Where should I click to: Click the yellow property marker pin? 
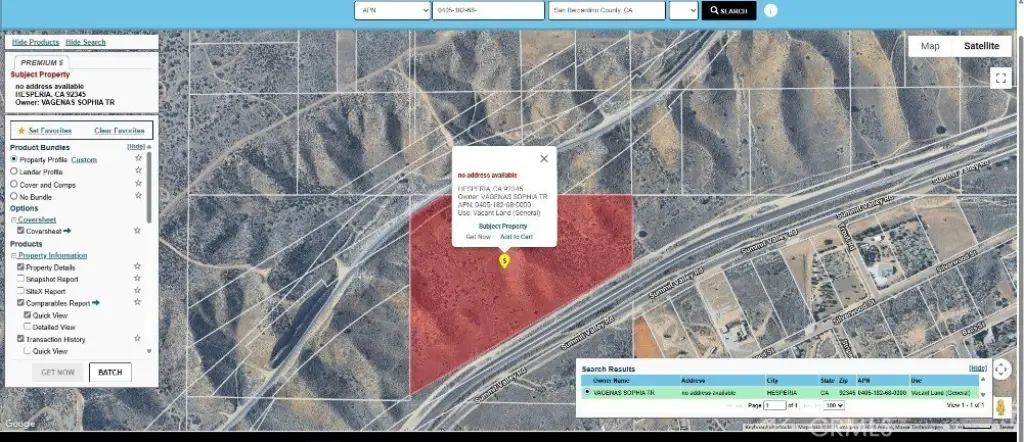505,261
